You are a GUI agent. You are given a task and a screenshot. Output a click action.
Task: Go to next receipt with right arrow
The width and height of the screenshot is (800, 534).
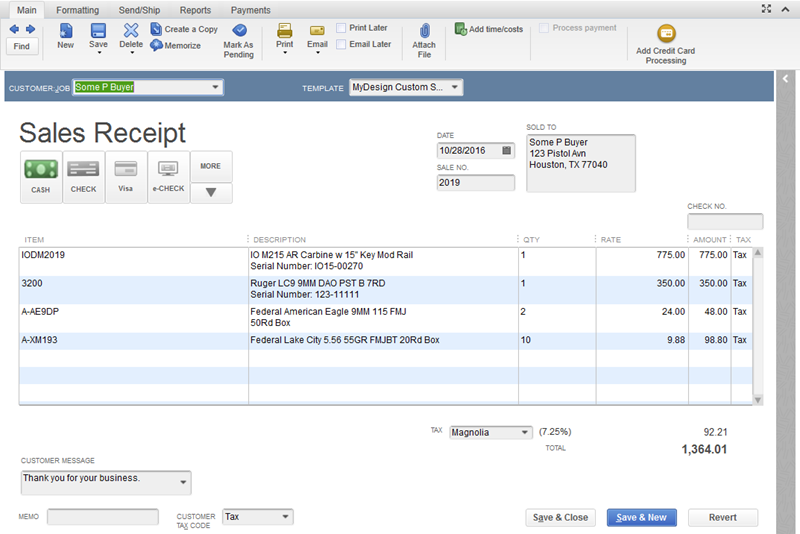tap(31, 29)
